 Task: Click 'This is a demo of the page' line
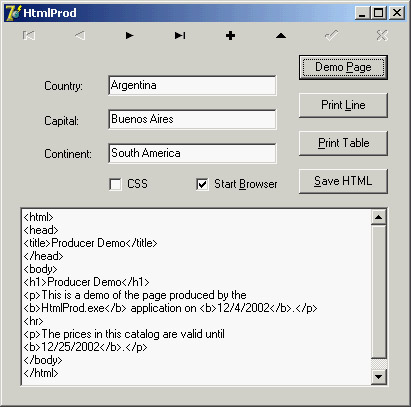click(x=135, y=295)
